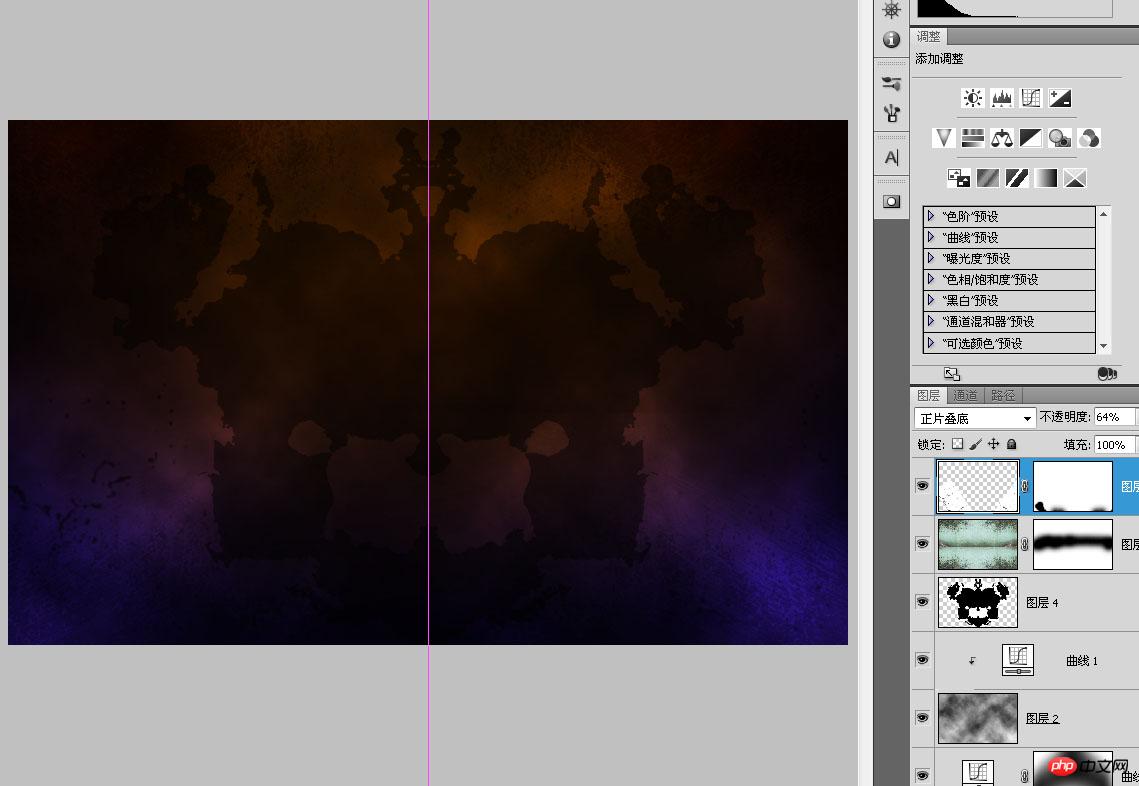The width and height of the screenshot is (1139, 786).
Task: Add a Gradient Map adjustment
Action: [1045, 178]
